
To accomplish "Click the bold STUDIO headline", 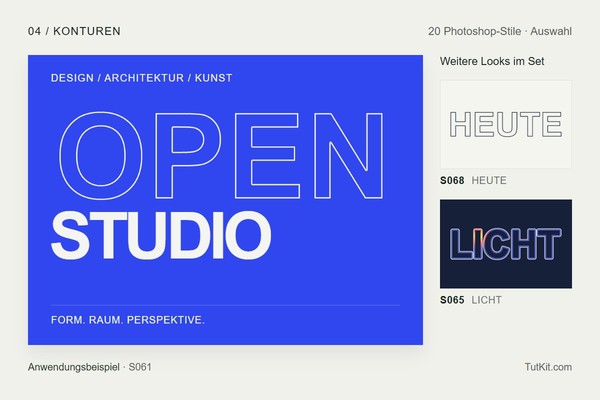I will pyautogui.click(x=161, y=235).
